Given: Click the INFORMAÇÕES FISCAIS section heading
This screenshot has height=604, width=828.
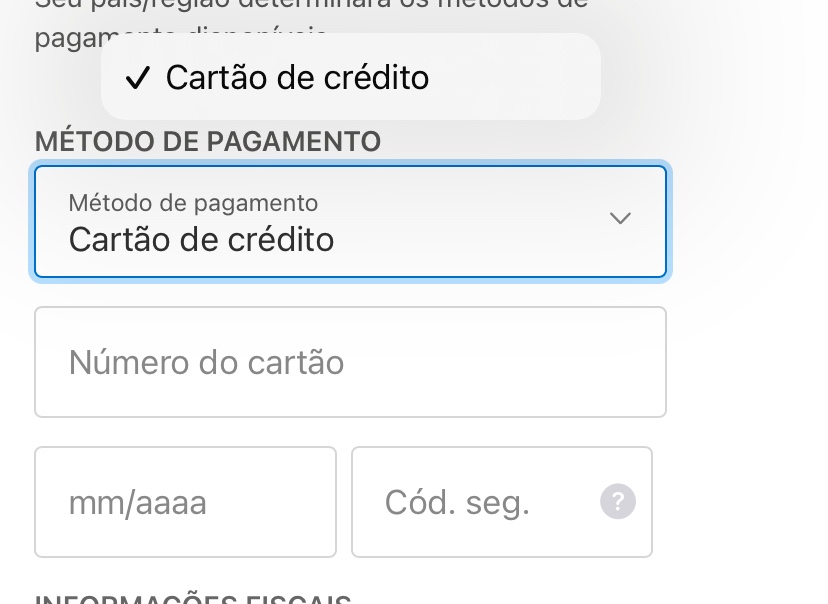Looking at the screenshot, I should 193,599.
